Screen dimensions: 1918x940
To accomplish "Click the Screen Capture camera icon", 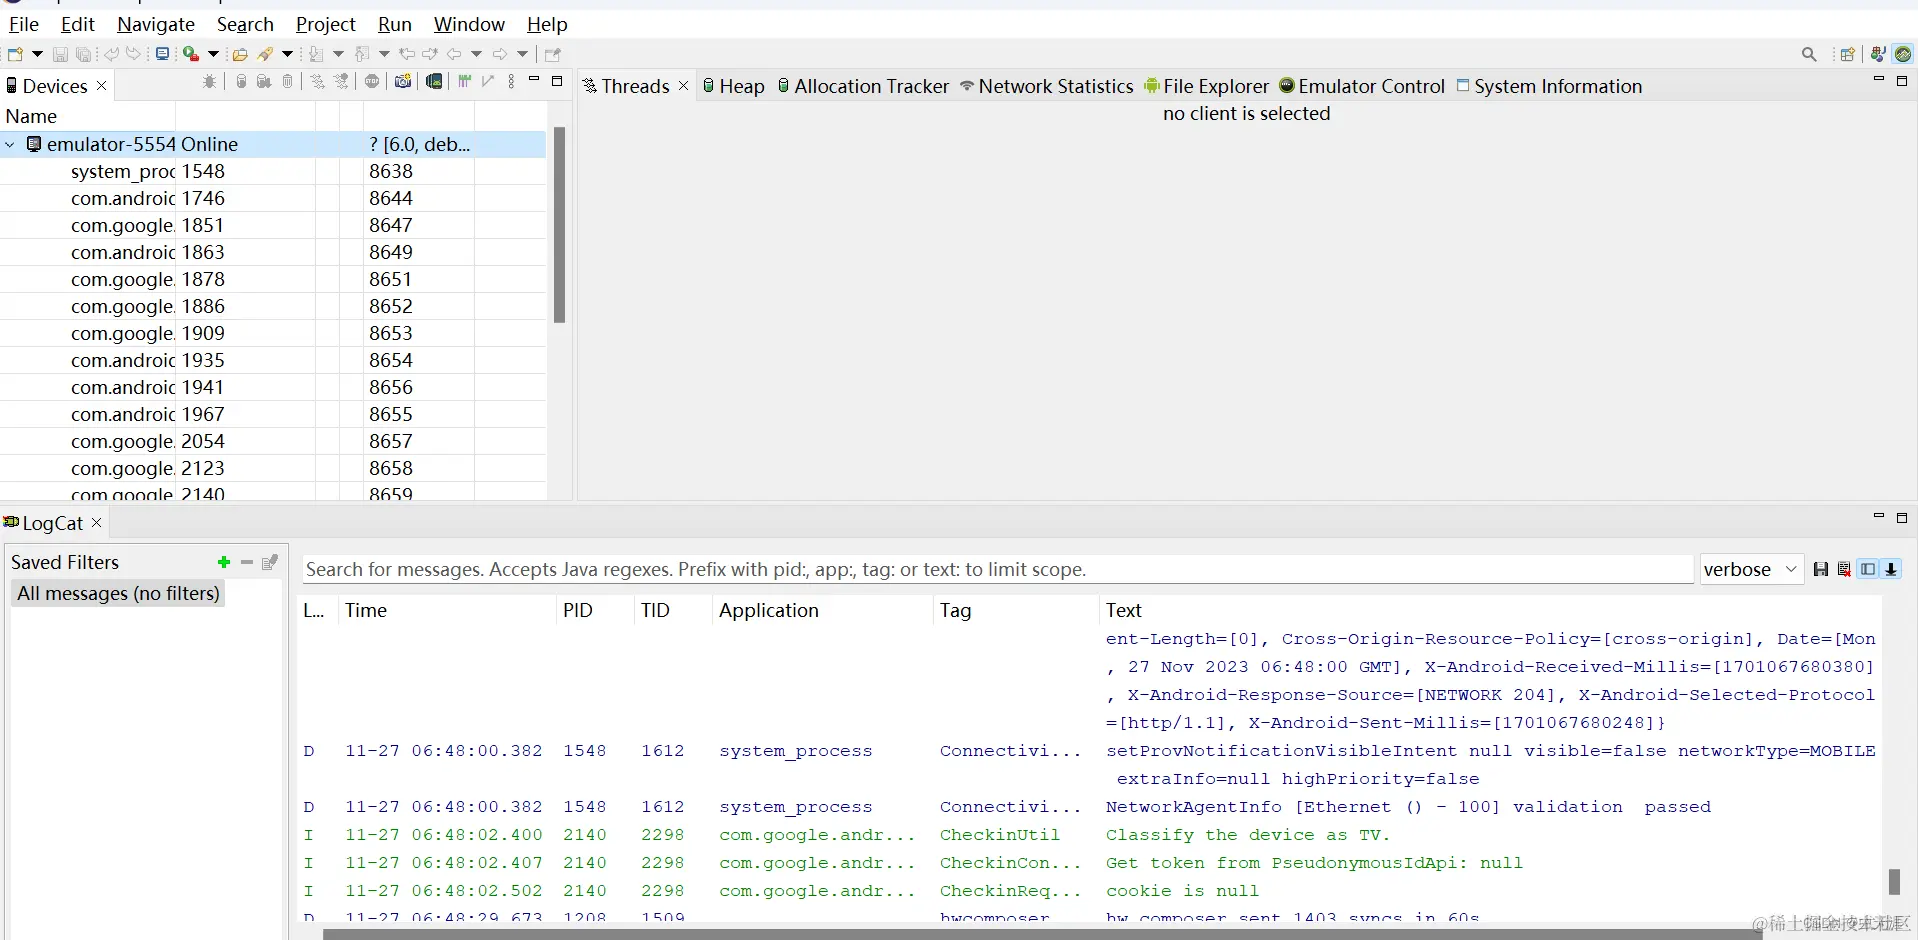I will click(x=403, y=82).
